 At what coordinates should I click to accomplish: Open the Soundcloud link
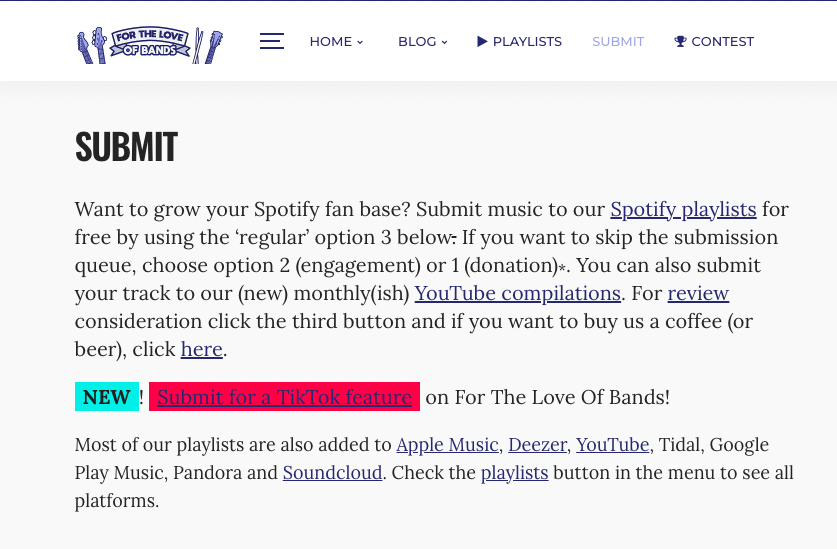point(332,472)
